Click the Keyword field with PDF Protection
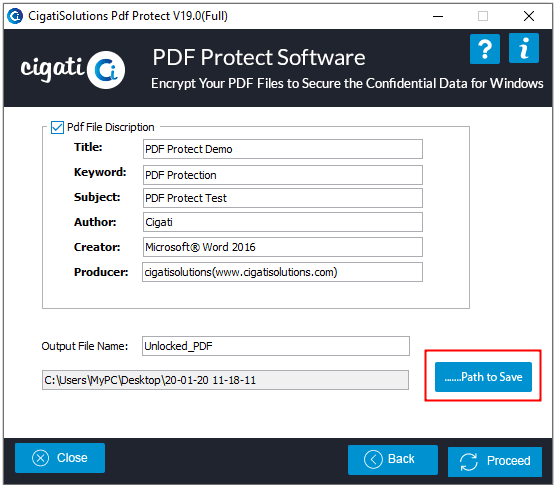 283,175
